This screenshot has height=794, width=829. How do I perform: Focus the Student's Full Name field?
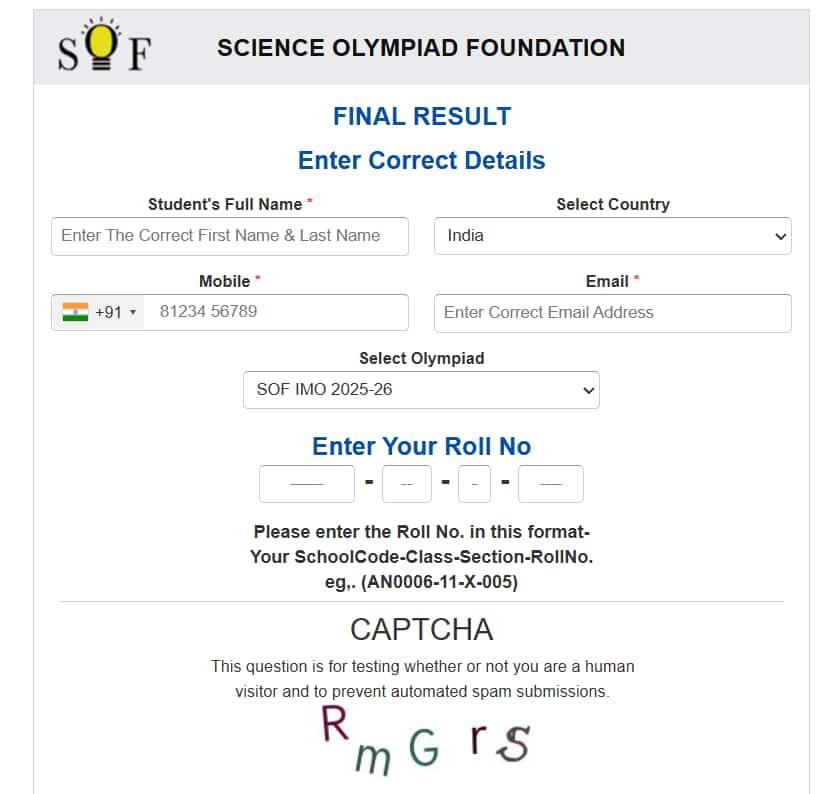click(230, 236)
